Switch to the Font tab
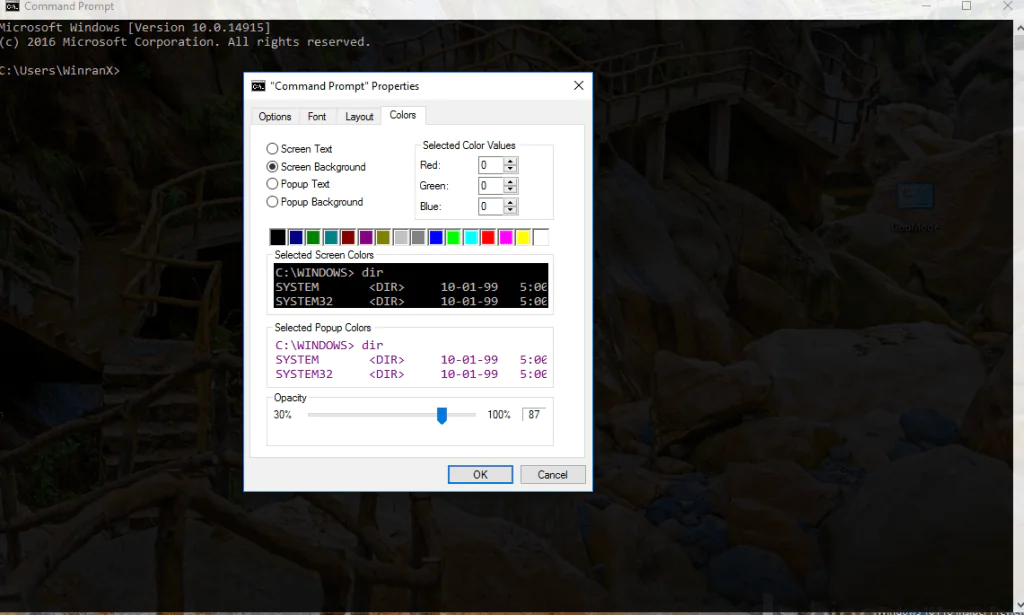The height and width of the screenshot is (615, 1024). coord(317,117)
